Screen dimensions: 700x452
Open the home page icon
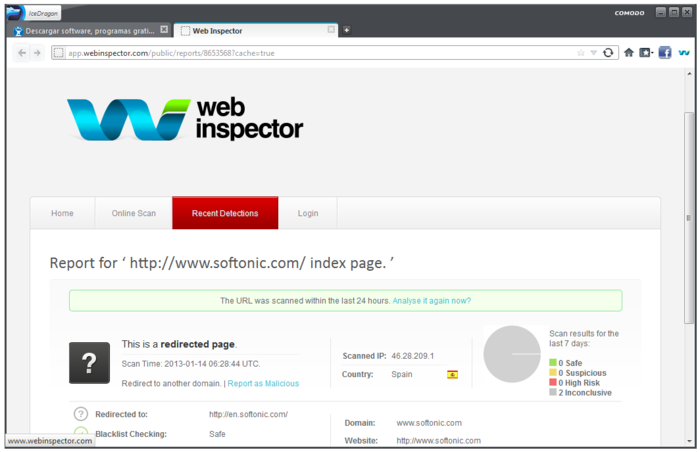coord(629,53)
